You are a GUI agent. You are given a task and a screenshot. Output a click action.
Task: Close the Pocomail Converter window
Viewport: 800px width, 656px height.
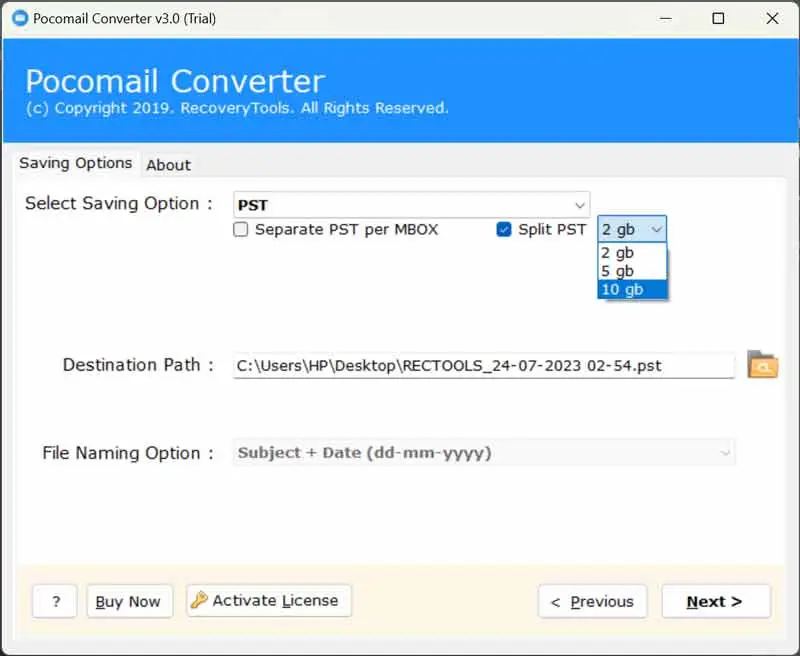click(772, 18)
